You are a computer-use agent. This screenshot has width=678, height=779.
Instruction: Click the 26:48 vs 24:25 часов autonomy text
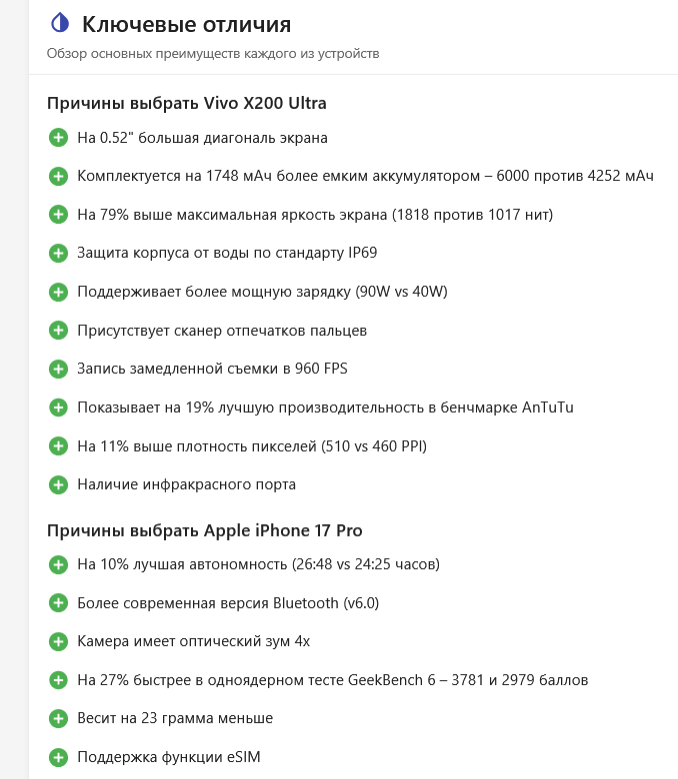(x=365, y=564)
